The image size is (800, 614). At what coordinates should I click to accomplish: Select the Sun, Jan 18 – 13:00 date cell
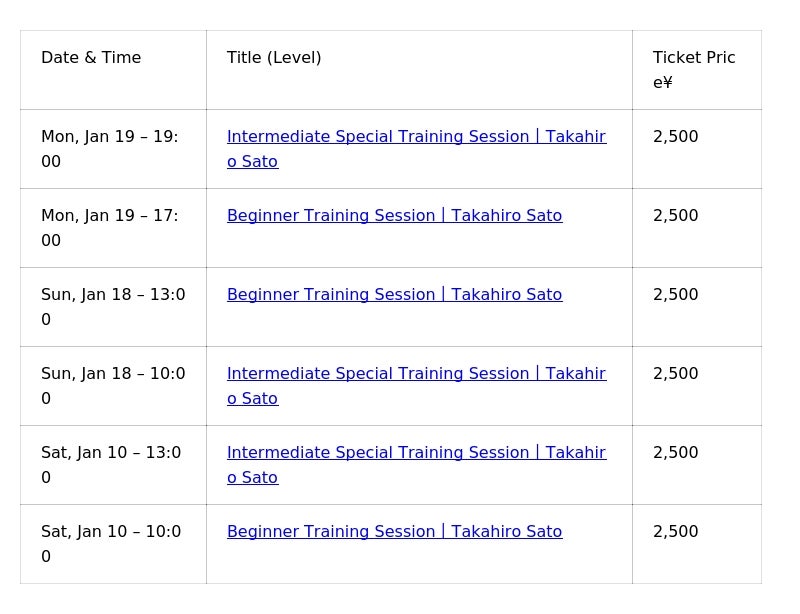[113, 307]
